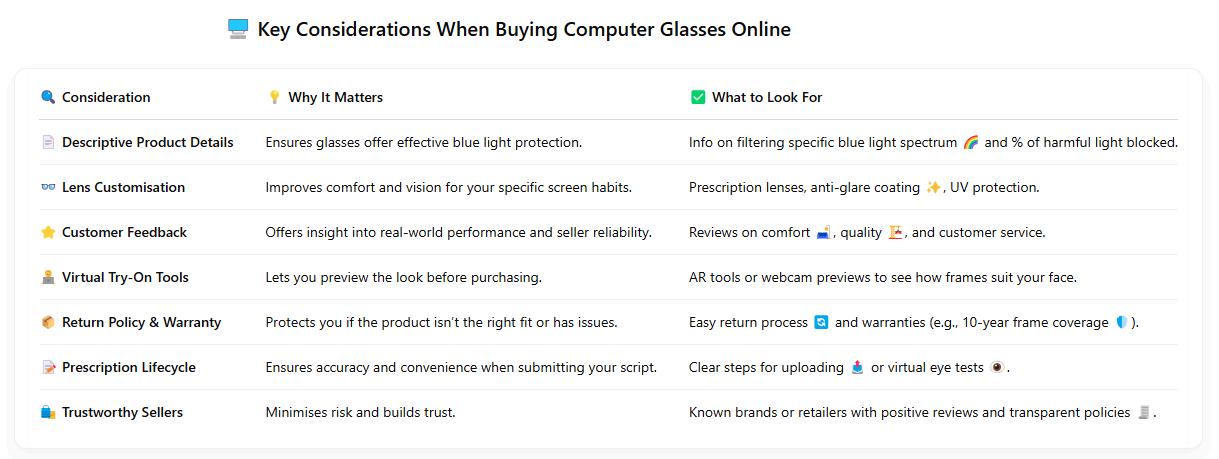This screenshot has height=459, width=1219.
Task: Click the page title about Computer Glasses
Action: coord(524,30)
